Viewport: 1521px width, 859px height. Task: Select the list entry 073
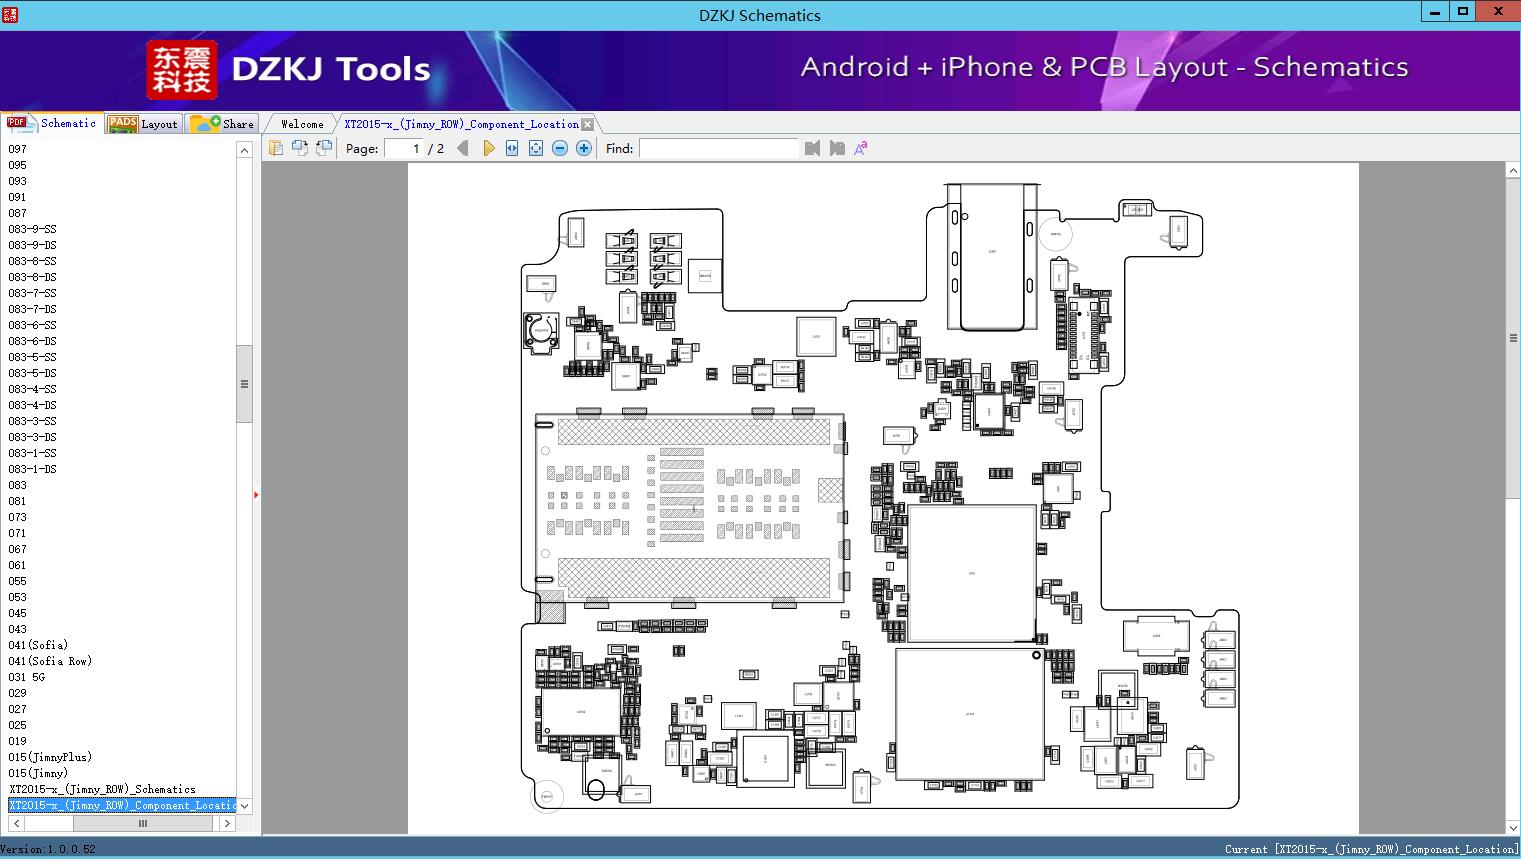[18, 517]
